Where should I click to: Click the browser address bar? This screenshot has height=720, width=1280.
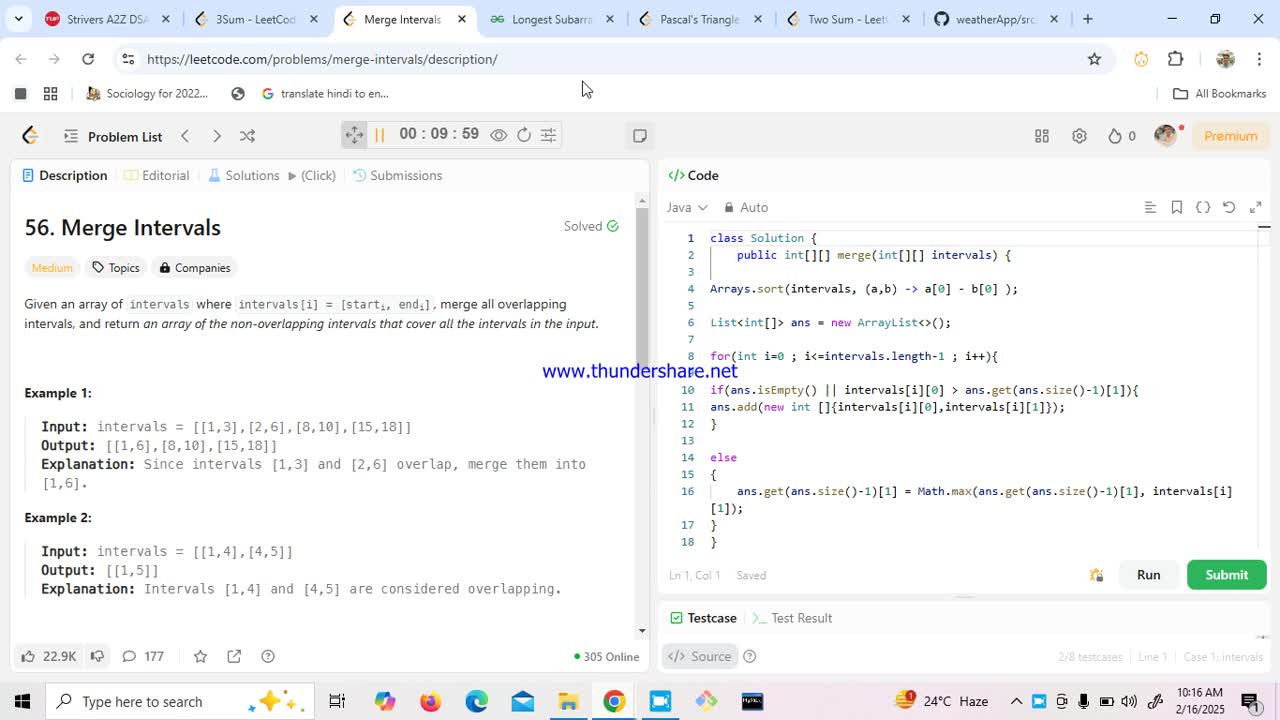coord(600,59)
